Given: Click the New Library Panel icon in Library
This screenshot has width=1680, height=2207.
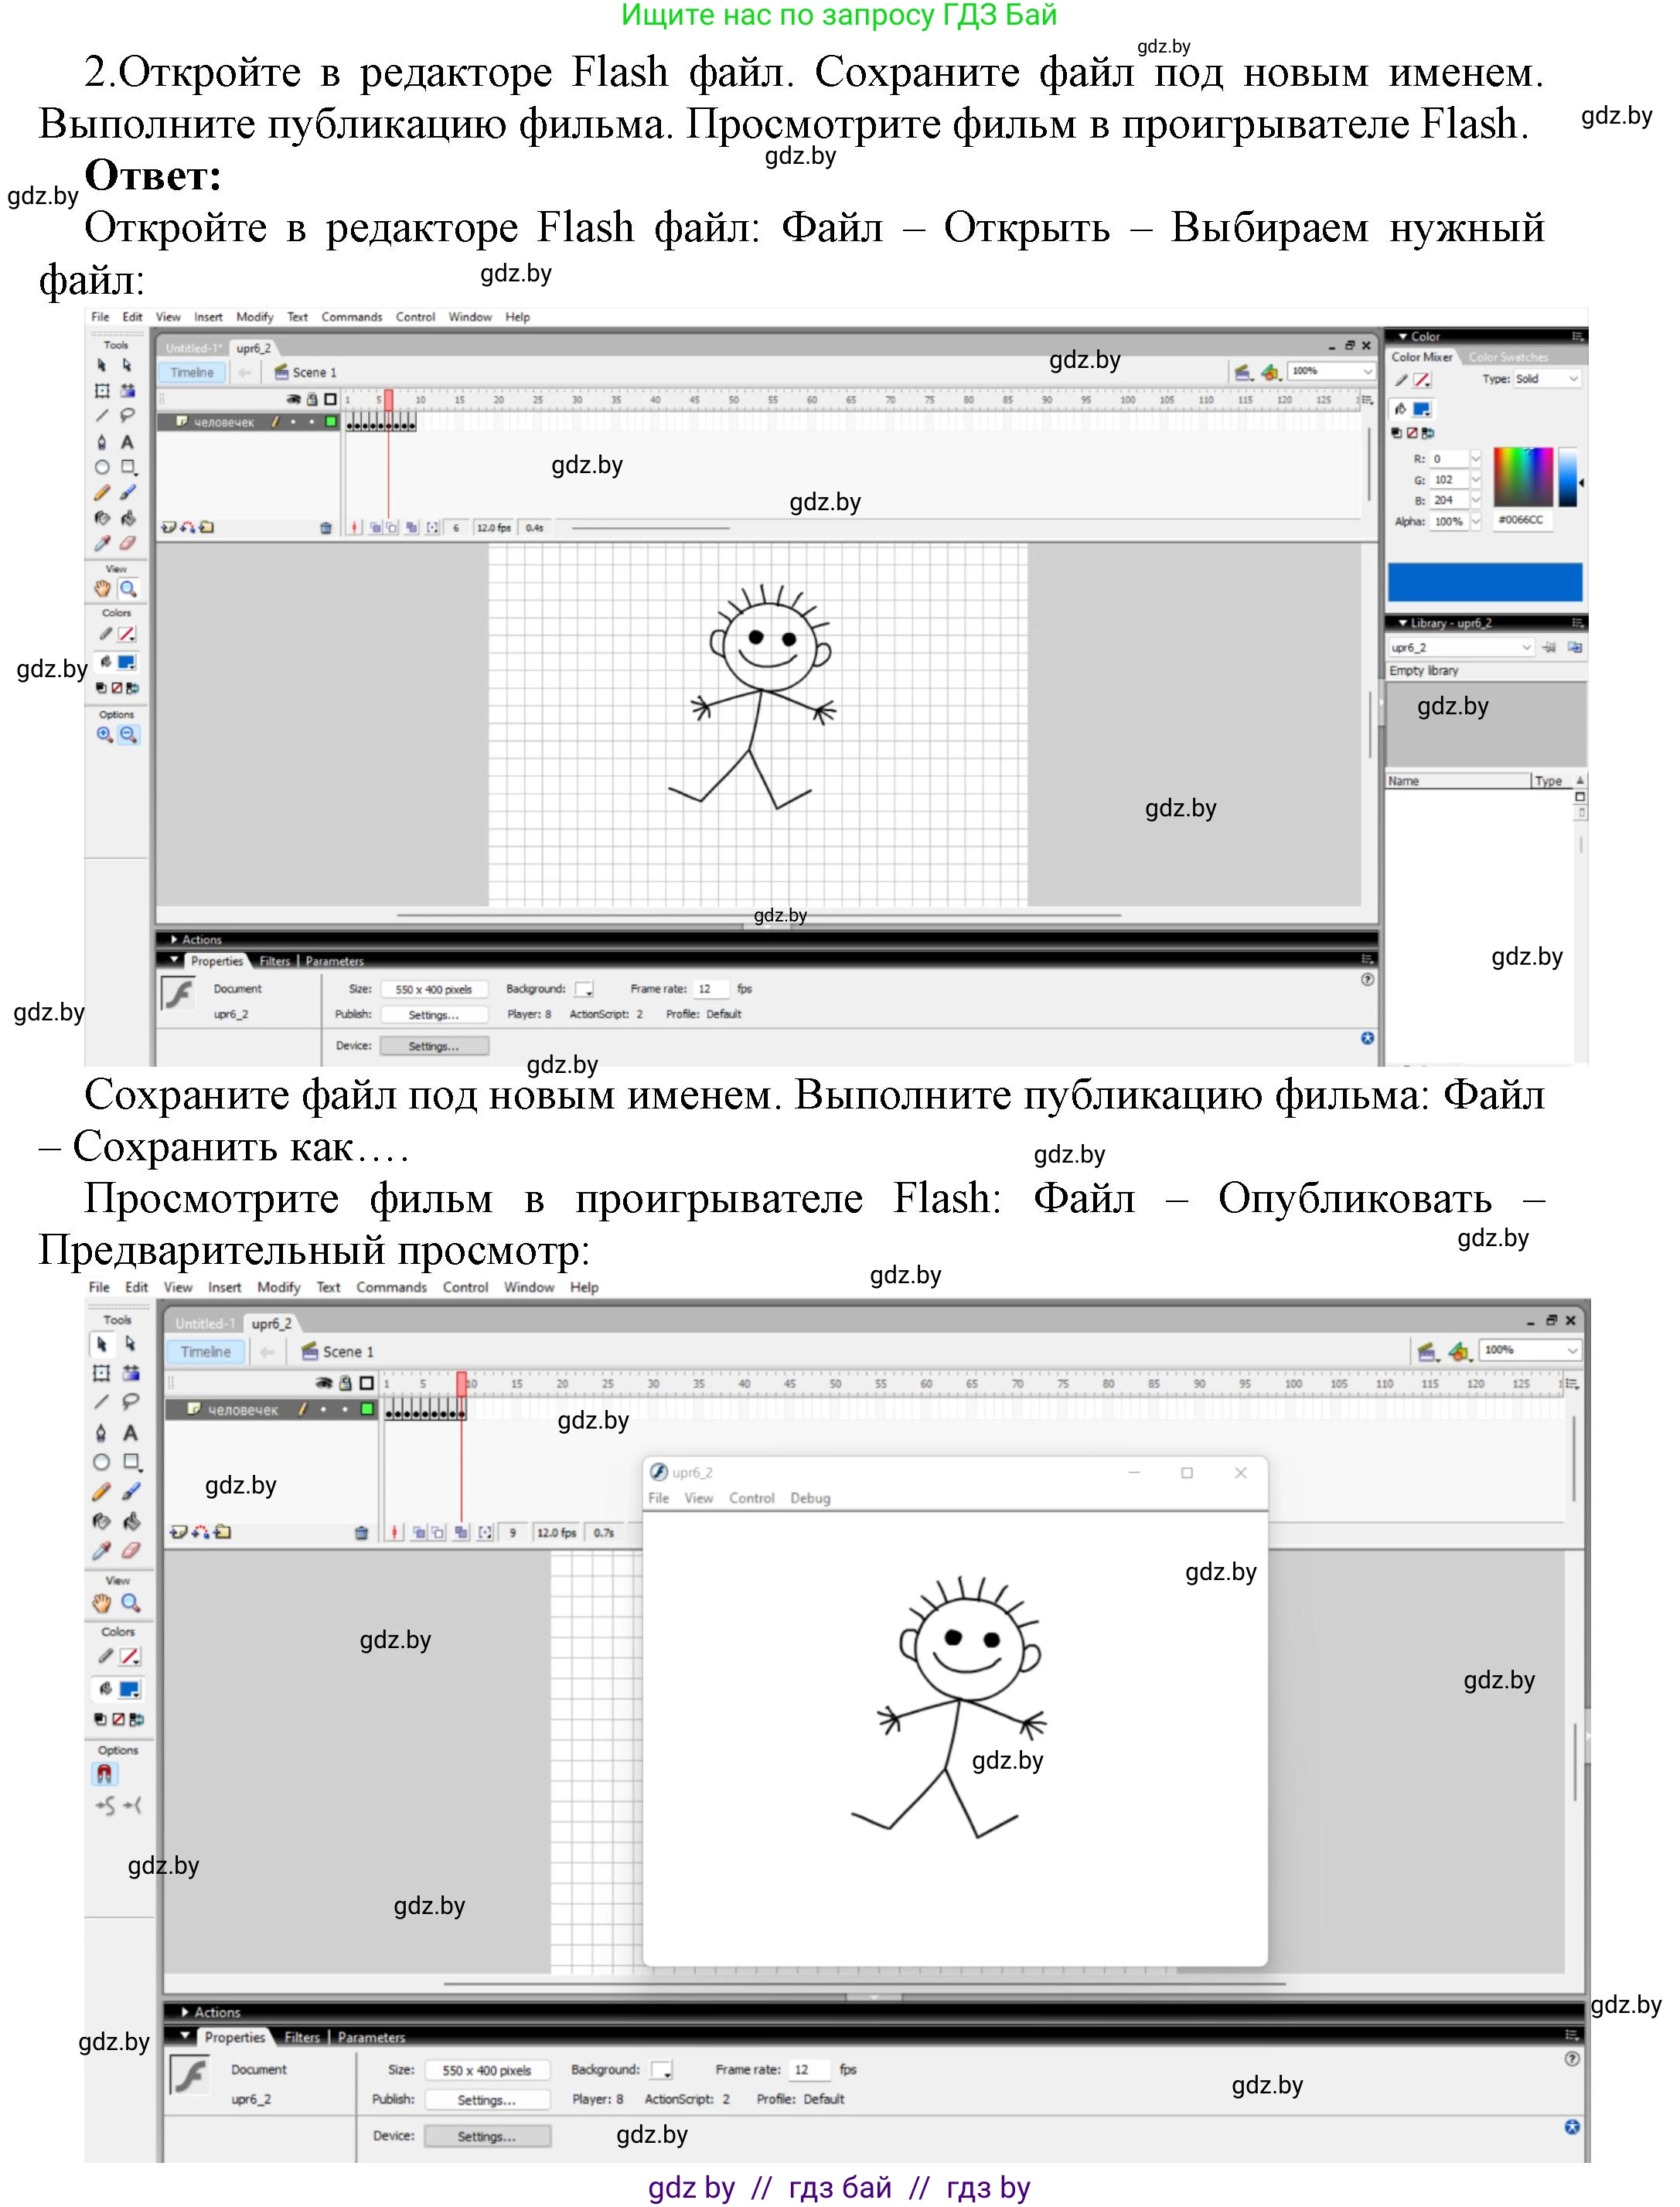Looking at the screenshot, I should click(1574, 648).
